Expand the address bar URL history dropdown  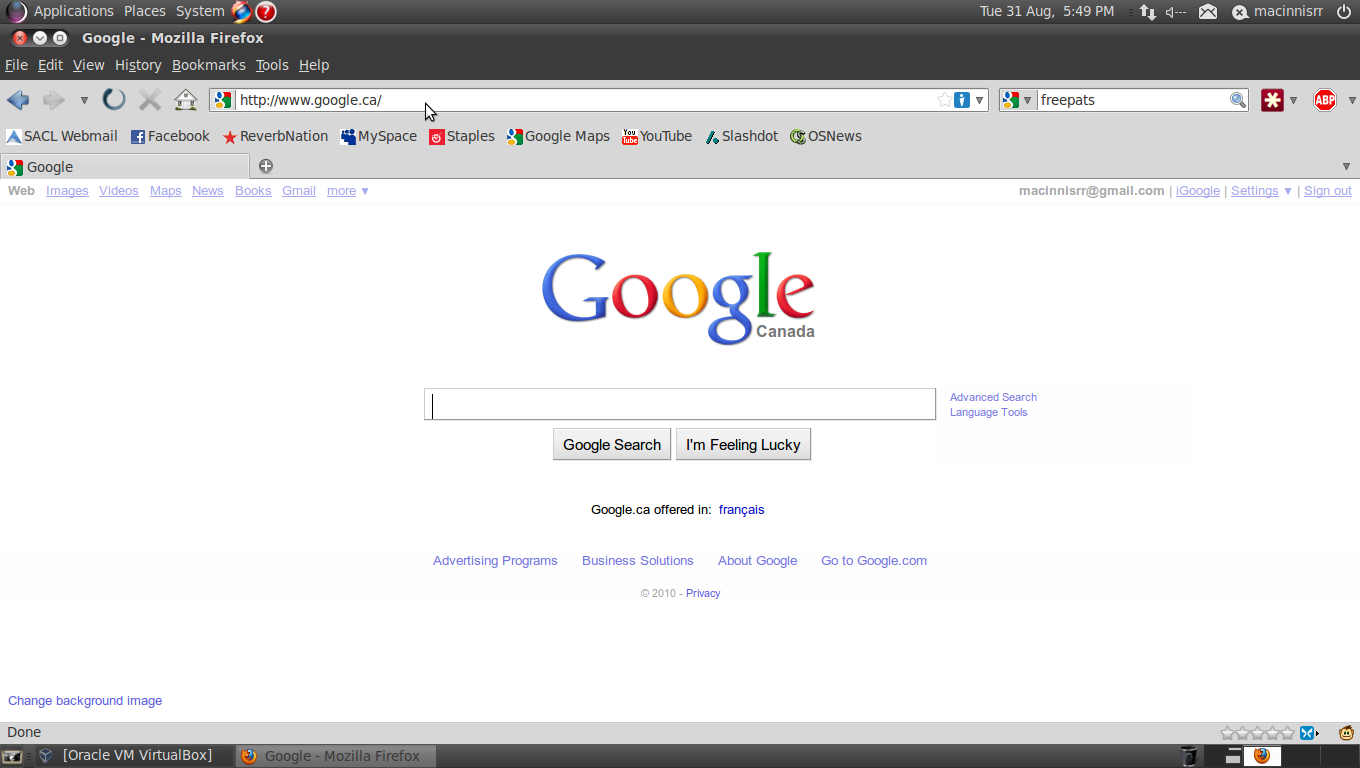pos(980,100)
